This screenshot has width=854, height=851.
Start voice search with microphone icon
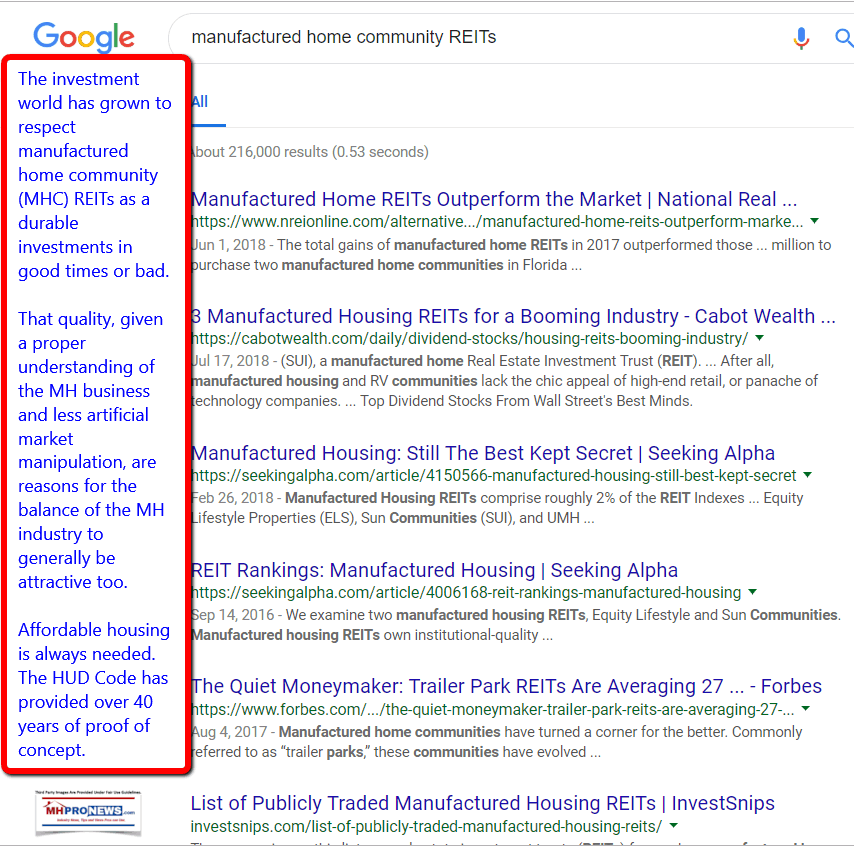click(x=801, y=38)
